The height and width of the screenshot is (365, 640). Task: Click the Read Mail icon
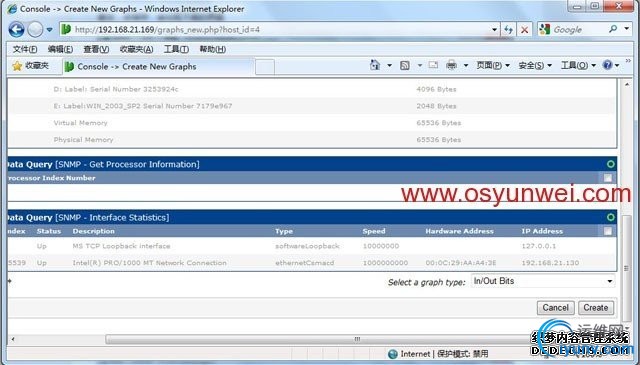pos(433,65)
